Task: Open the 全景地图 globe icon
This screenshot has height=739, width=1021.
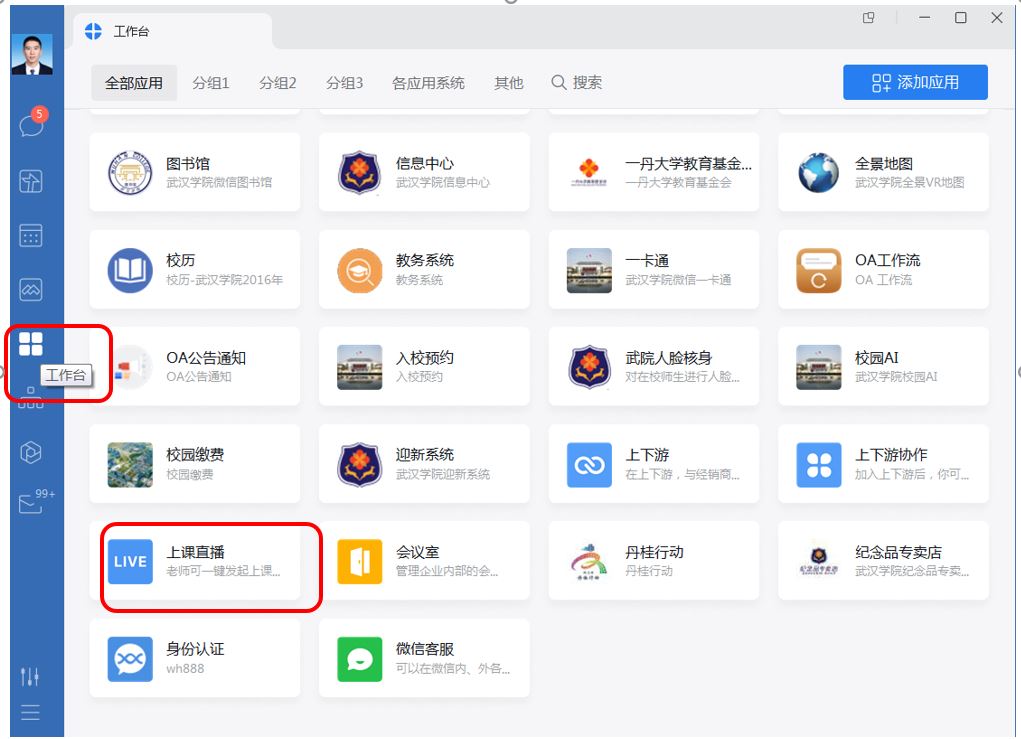Action: tap(818, 173)
